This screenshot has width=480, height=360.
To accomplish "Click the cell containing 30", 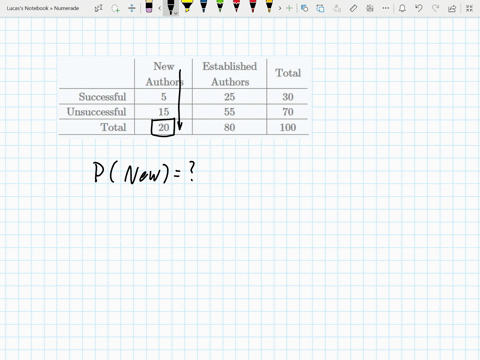I will coord(288,97).
